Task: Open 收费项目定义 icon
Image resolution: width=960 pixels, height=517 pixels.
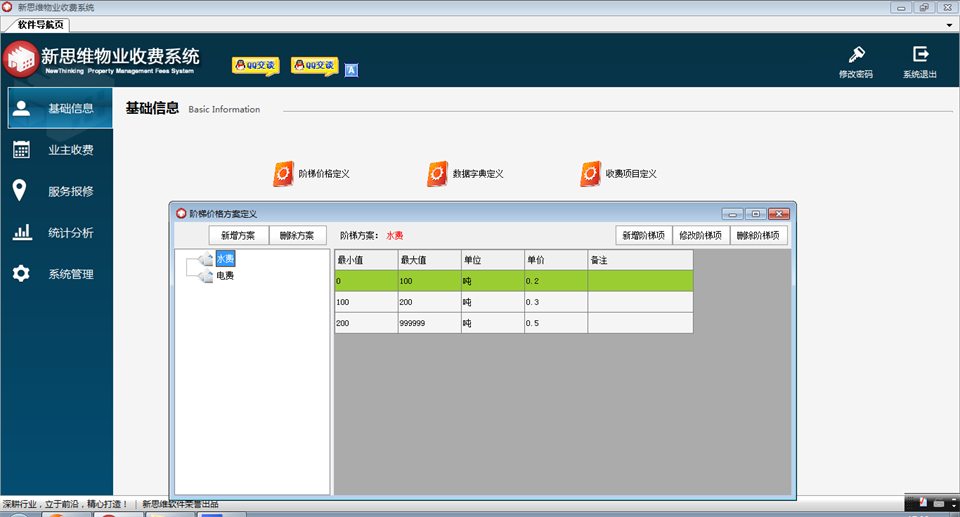Action: 590,174
